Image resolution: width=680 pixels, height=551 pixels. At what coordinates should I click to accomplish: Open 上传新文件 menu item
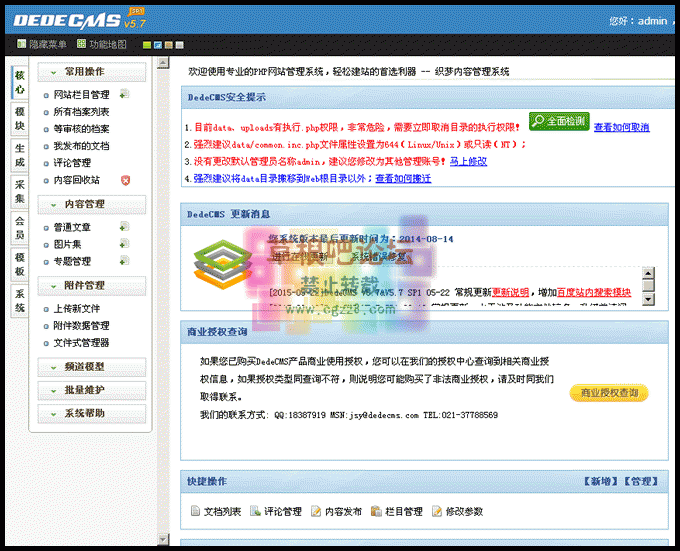pos(76,309)
